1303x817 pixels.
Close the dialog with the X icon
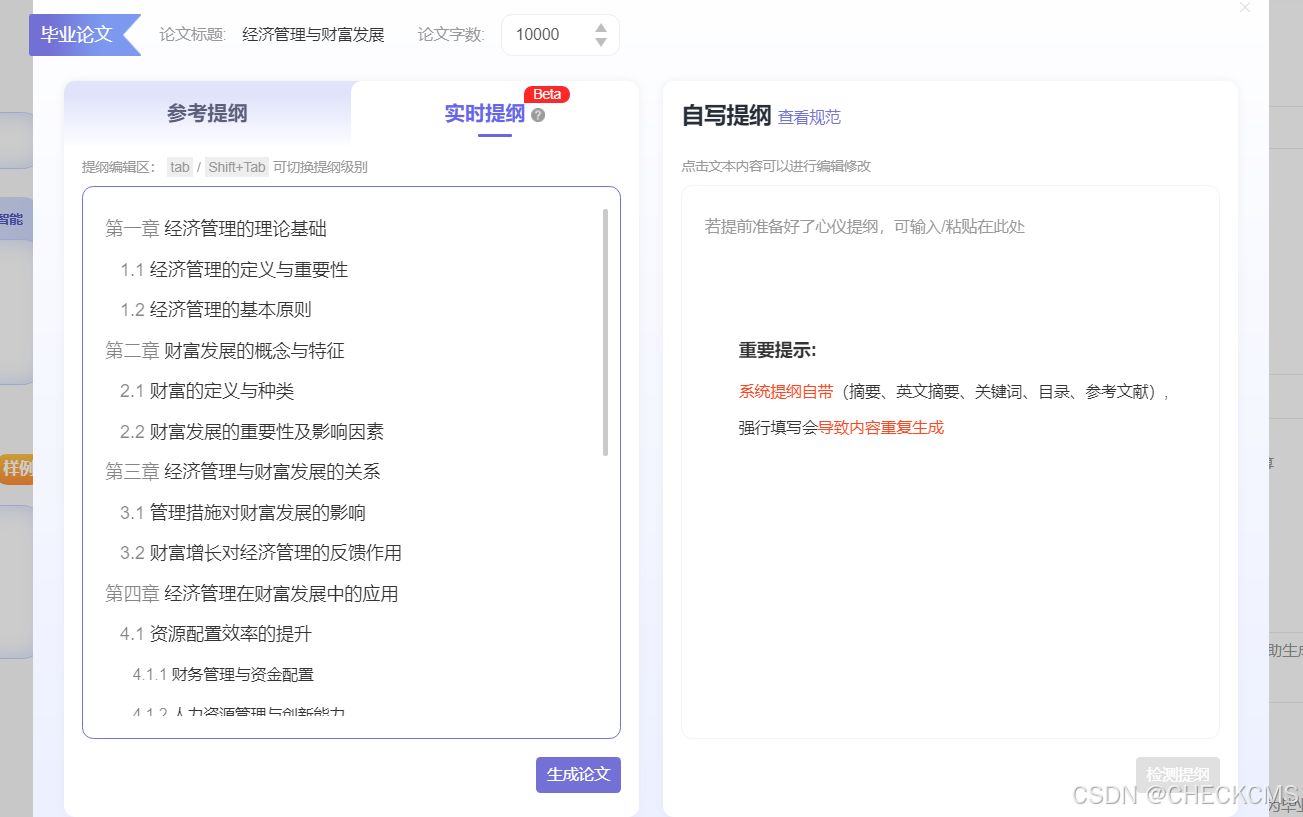coord(1245,8)
